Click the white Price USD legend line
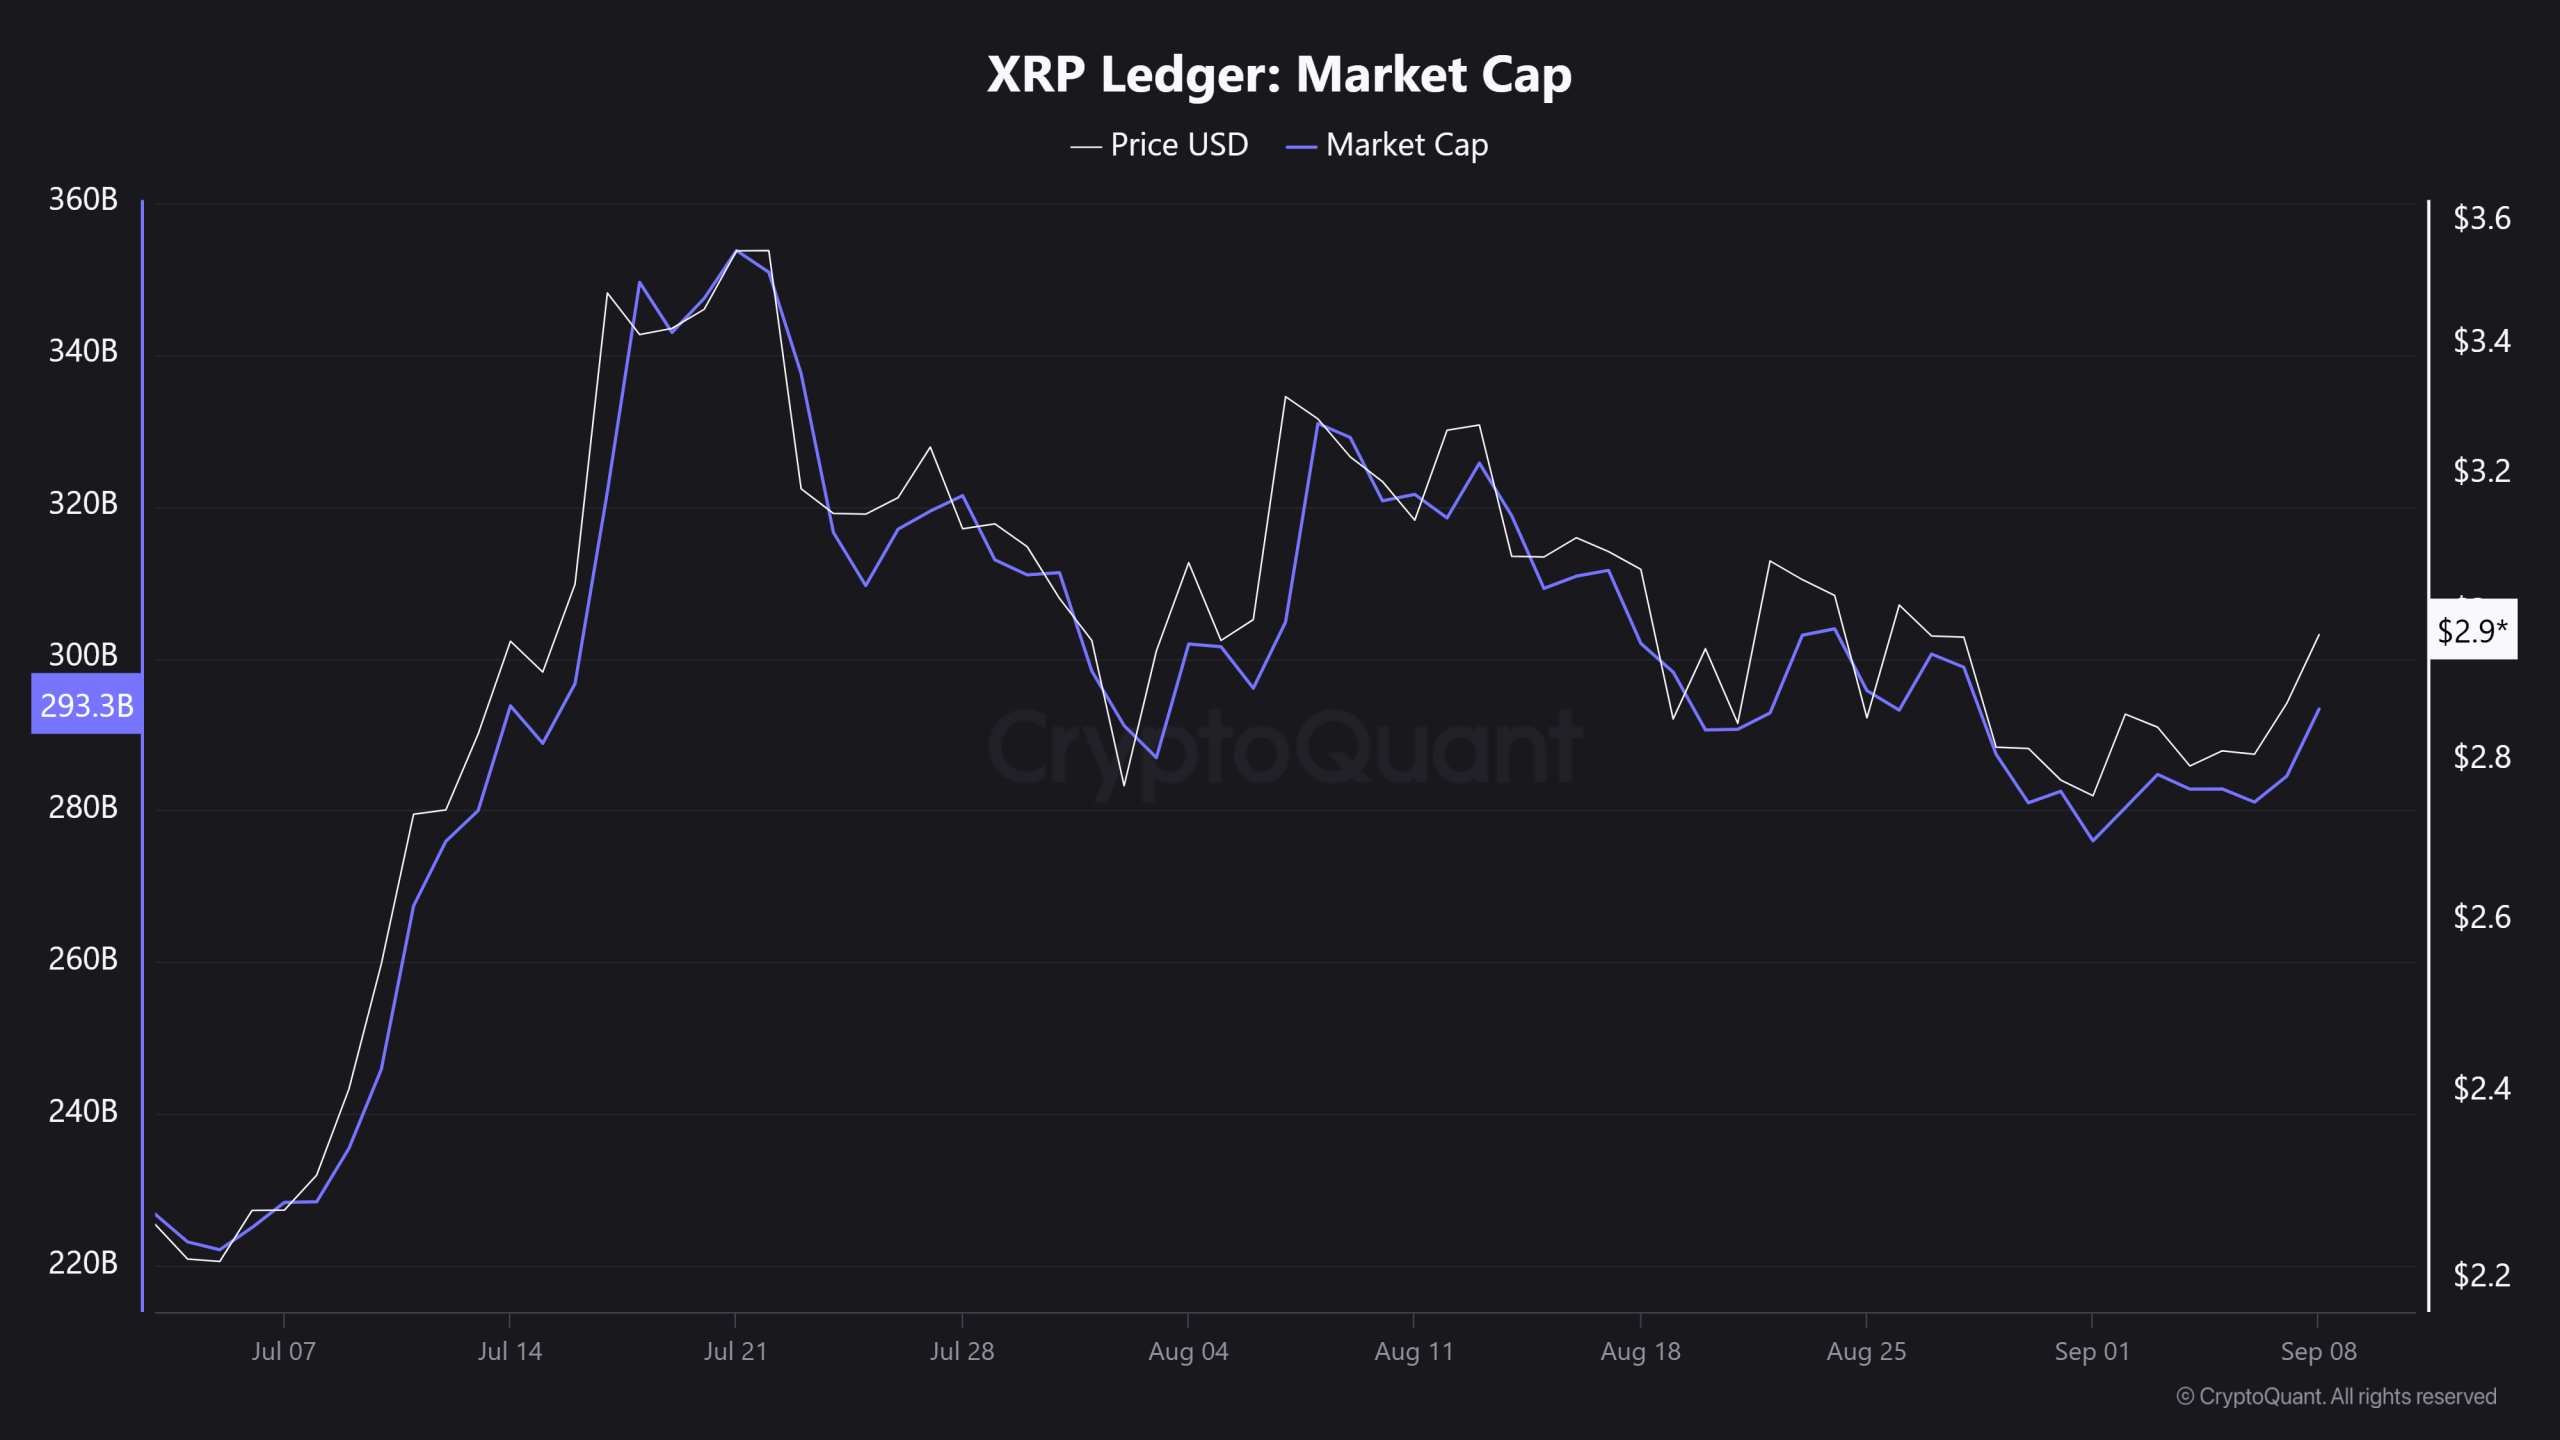Screen dimensions: 2560x1440 pos(1085,147)
